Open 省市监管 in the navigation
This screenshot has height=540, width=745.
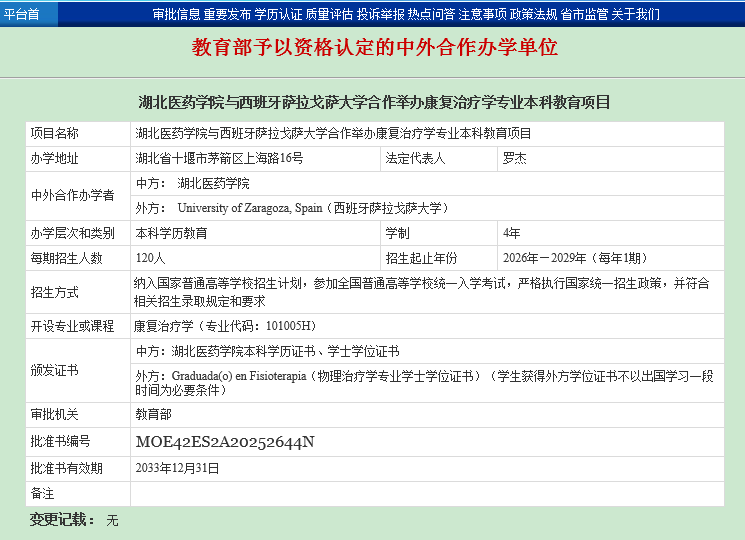pyautogui.click(x=584, y=14)
